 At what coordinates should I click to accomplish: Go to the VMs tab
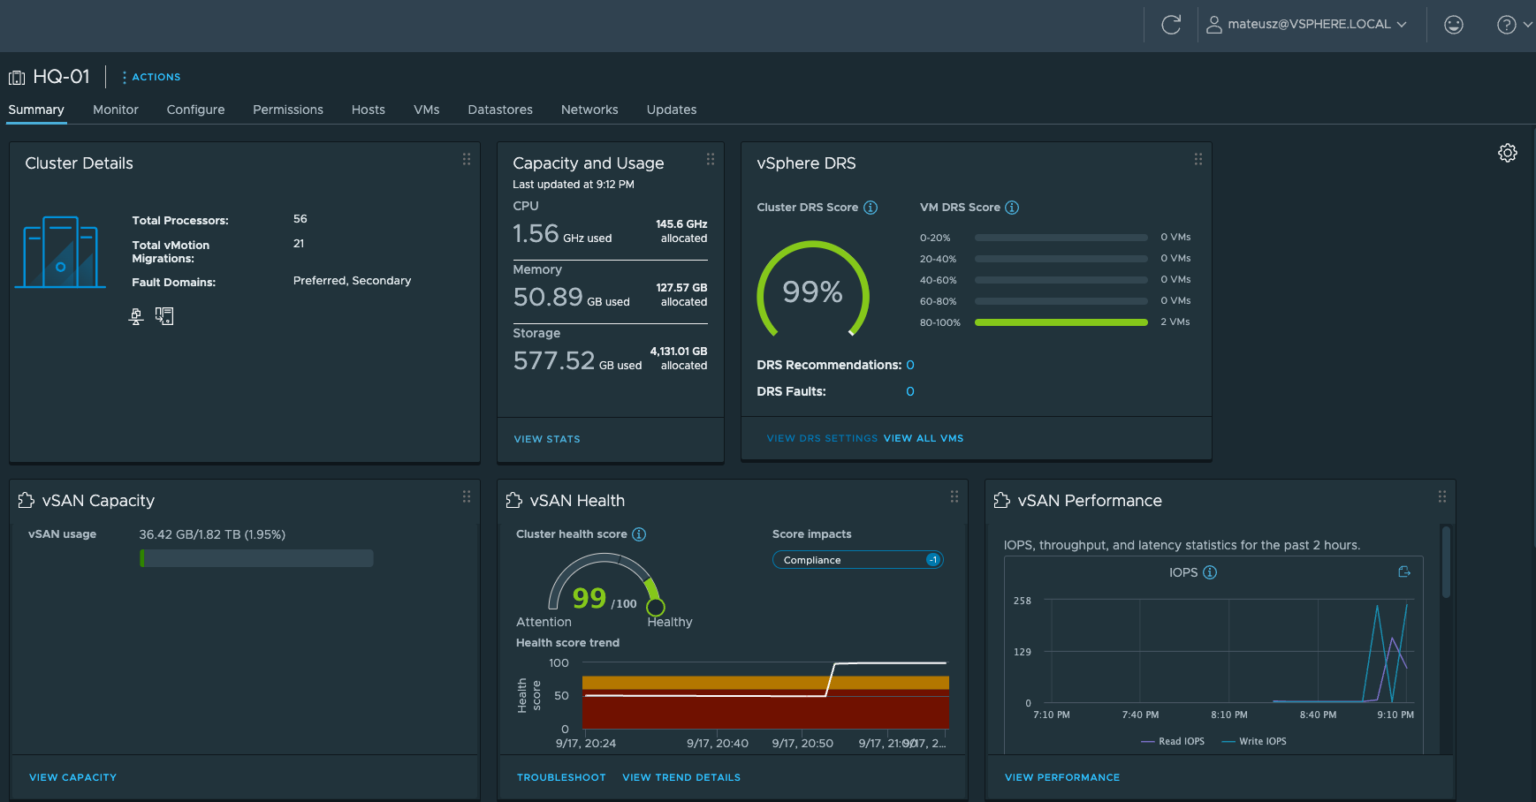427,110
